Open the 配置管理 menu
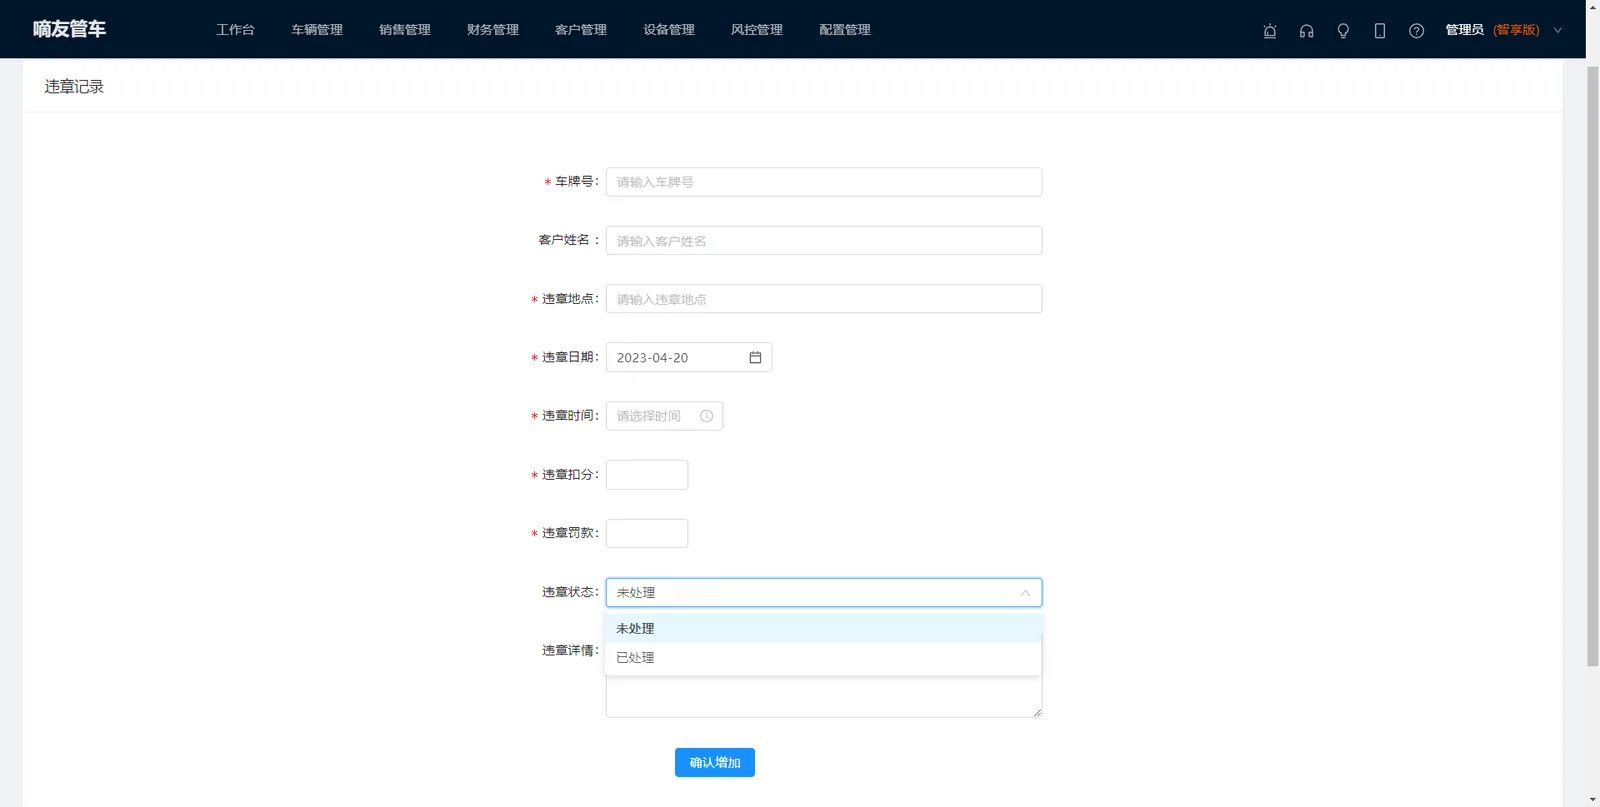Screen dimensions: 1600x807 click(845, 30)
